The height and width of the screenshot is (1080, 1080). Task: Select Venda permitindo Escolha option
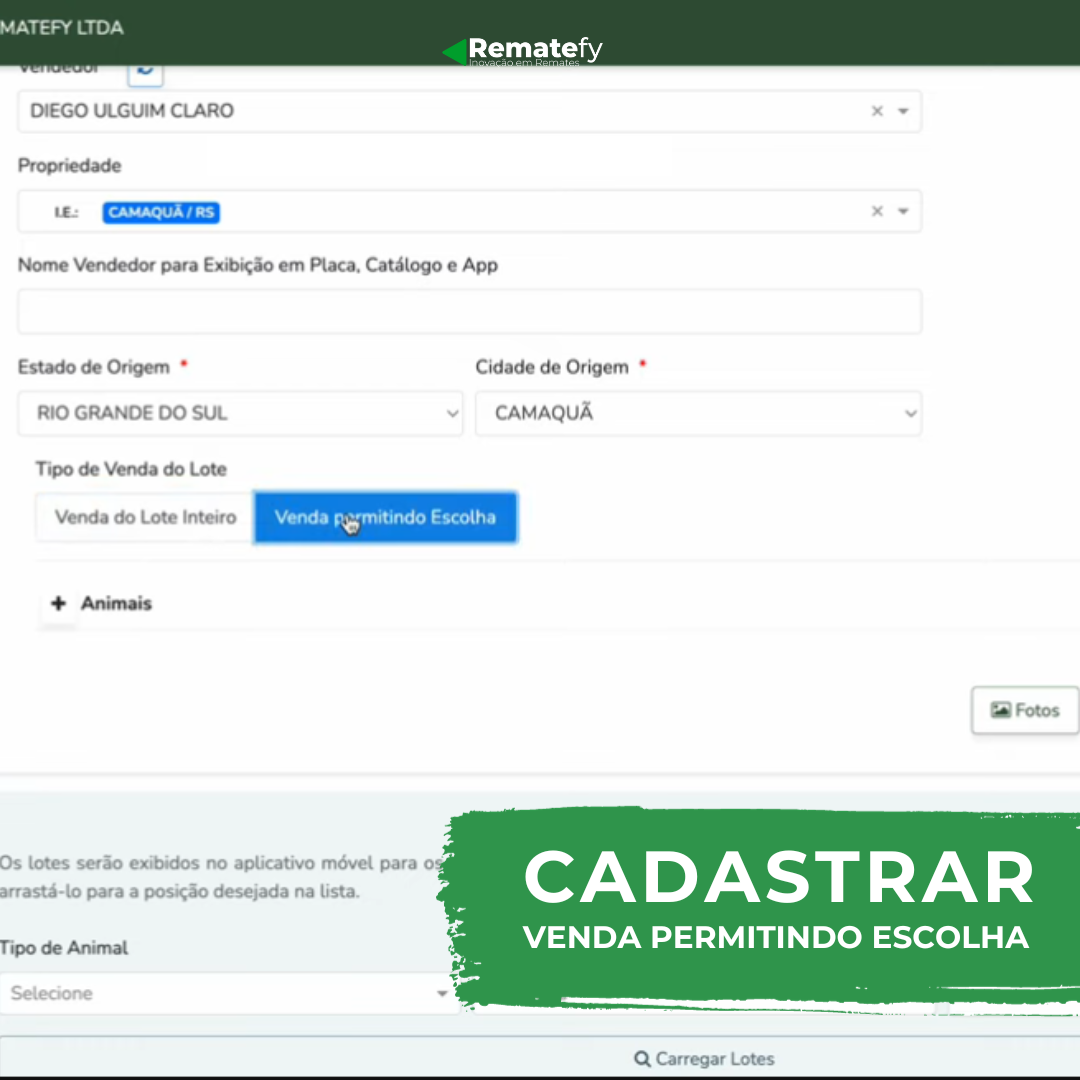tap(385, 517)
